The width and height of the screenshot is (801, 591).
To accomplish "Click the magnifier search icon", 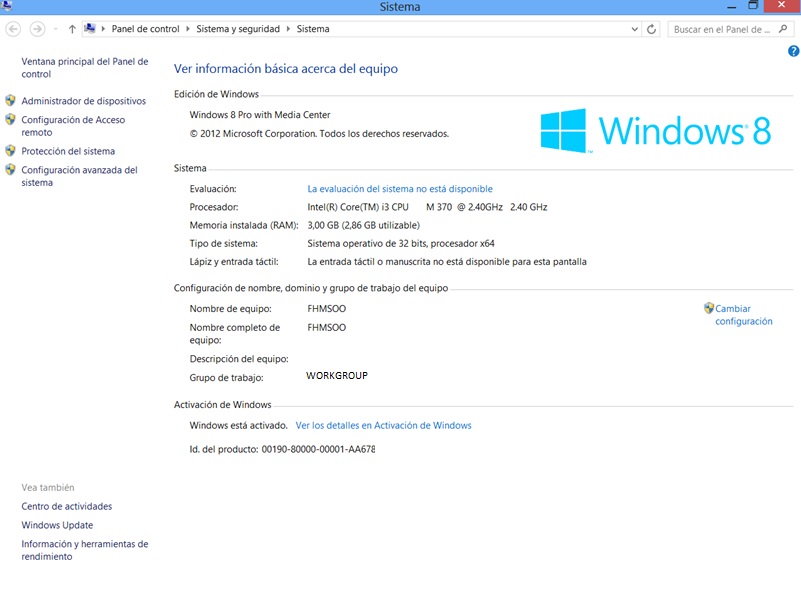I will click(x=783, y=29).
